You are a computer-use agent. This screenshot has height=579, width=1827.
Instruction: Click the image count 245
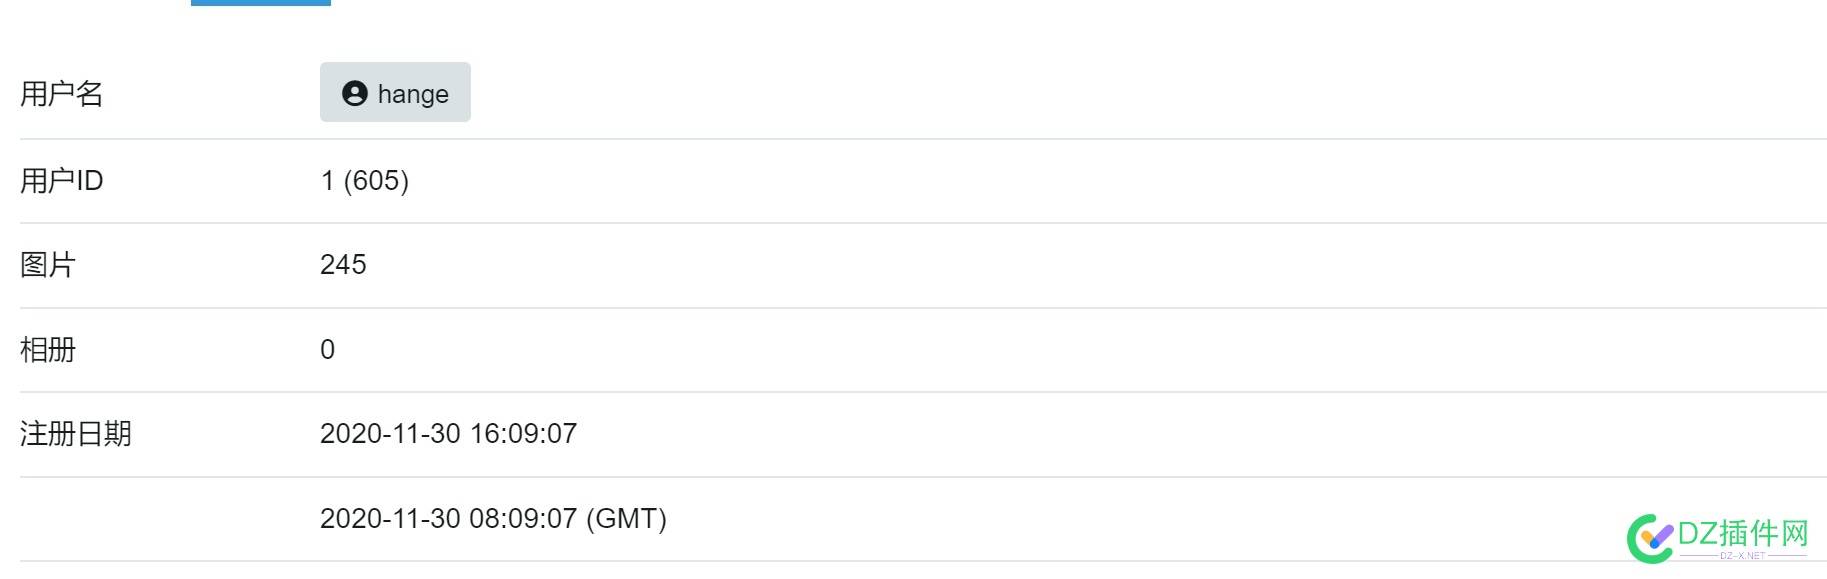click(x=343, y=264)
